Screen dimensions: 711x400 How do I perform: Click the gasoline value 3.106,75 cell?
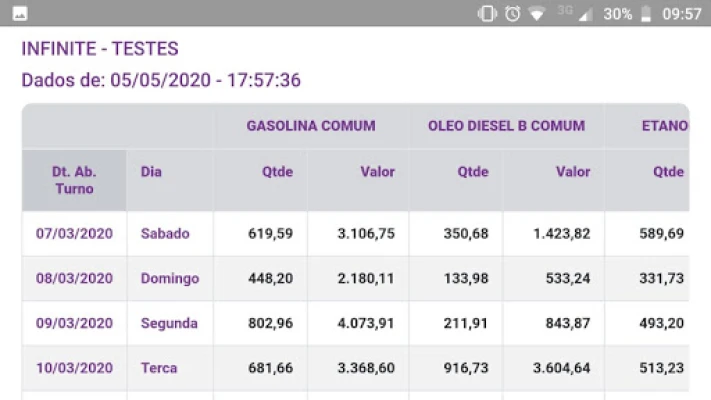pos(358,234)
